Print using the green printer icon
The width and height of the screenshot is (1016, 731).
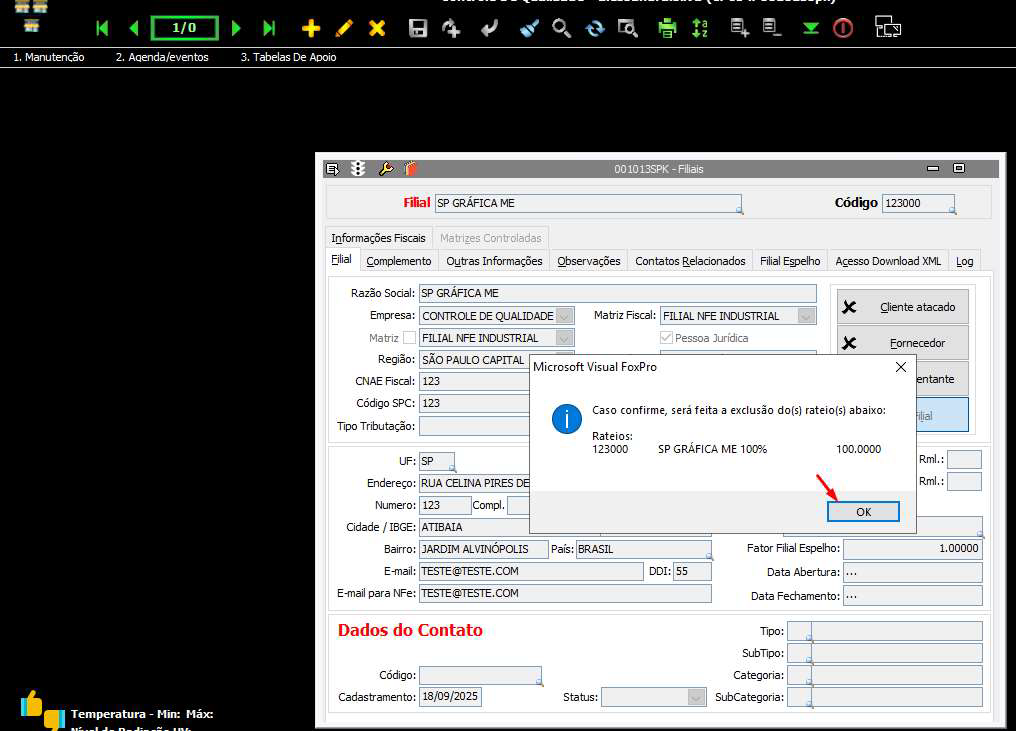coord(667,28)
